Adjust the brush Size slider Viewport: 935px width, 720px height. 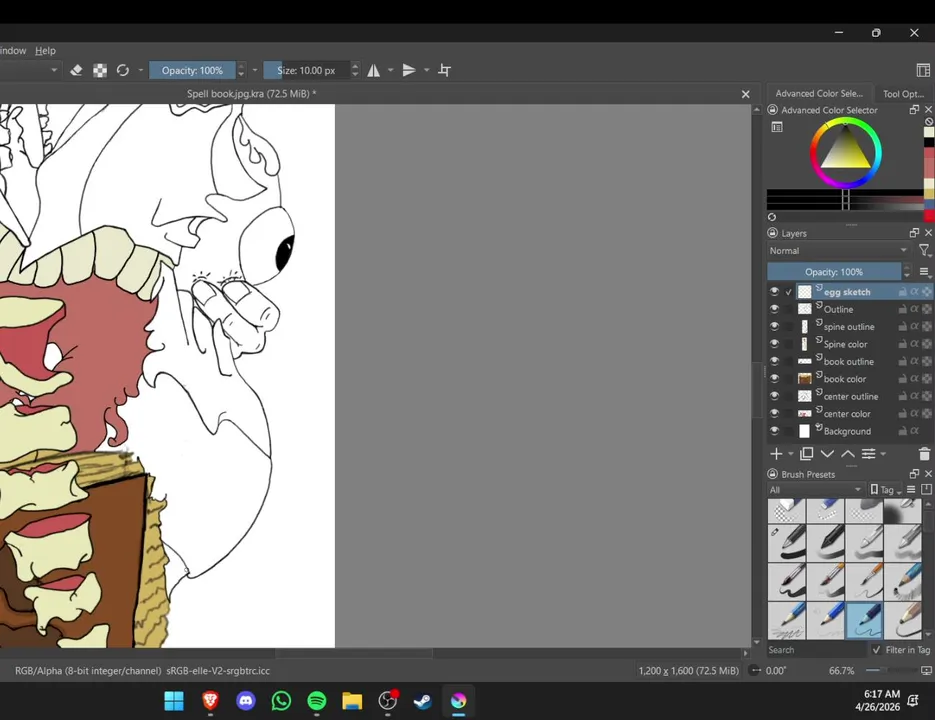click(x=306, y=70)
